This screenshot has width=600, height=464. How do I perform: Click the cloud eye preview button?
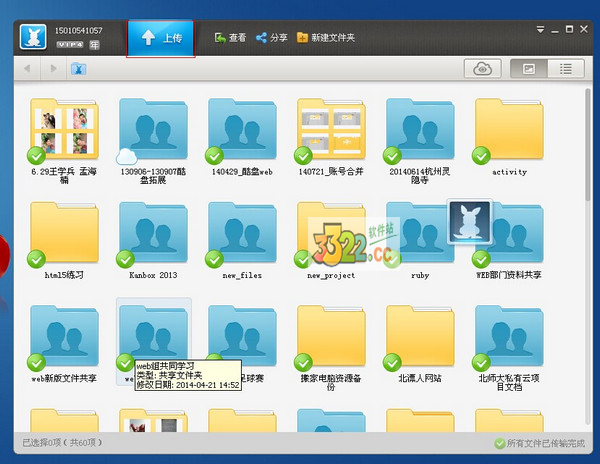(483, 69)
